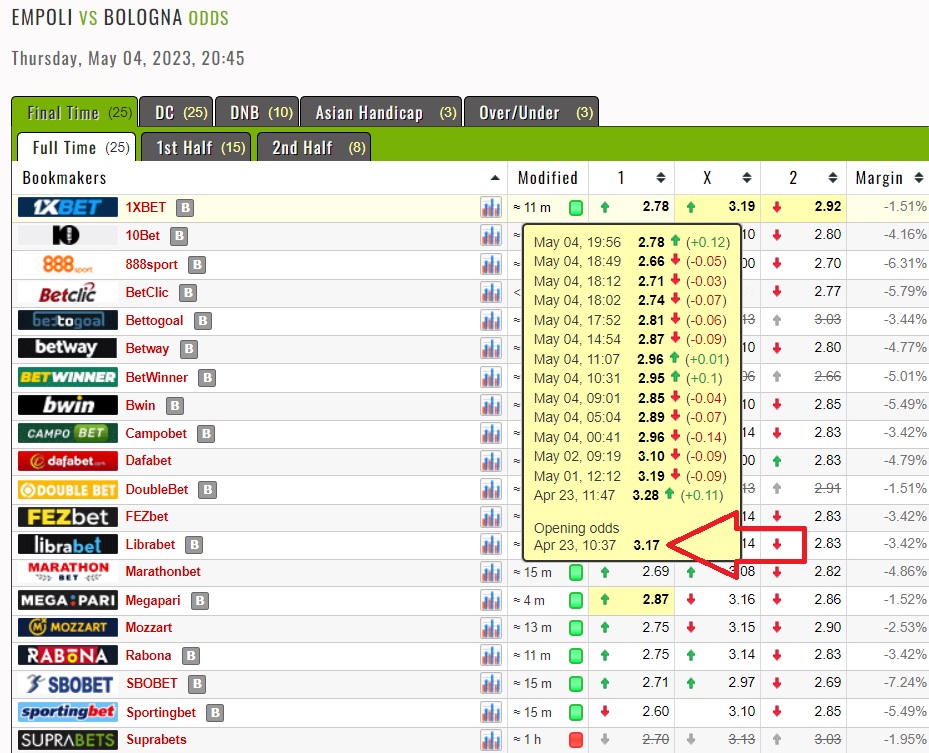
Task: Sort by the away win '2' column arrows
Action: click(x=832, y=178)
